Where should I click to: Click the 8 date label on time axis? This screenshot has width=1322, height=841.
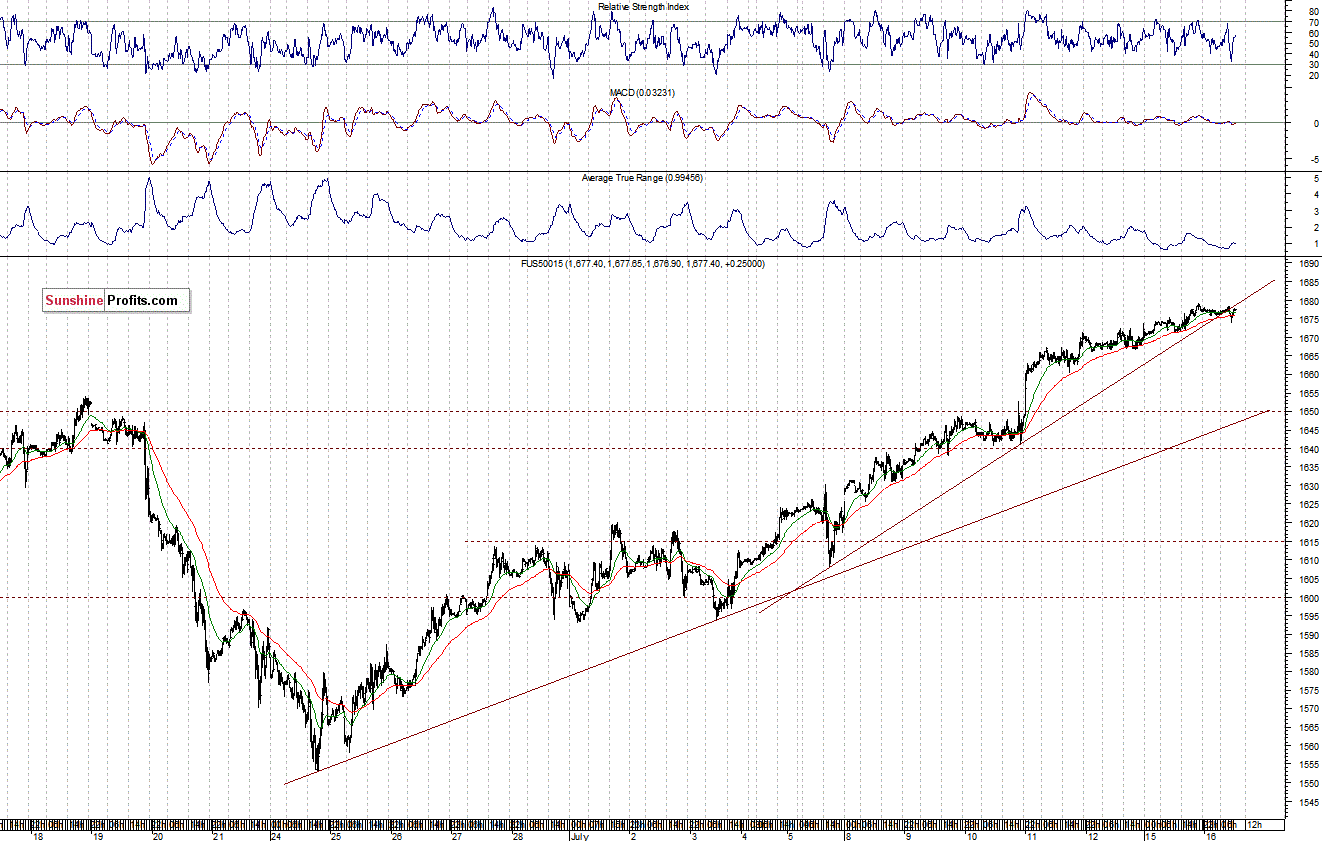847,835
